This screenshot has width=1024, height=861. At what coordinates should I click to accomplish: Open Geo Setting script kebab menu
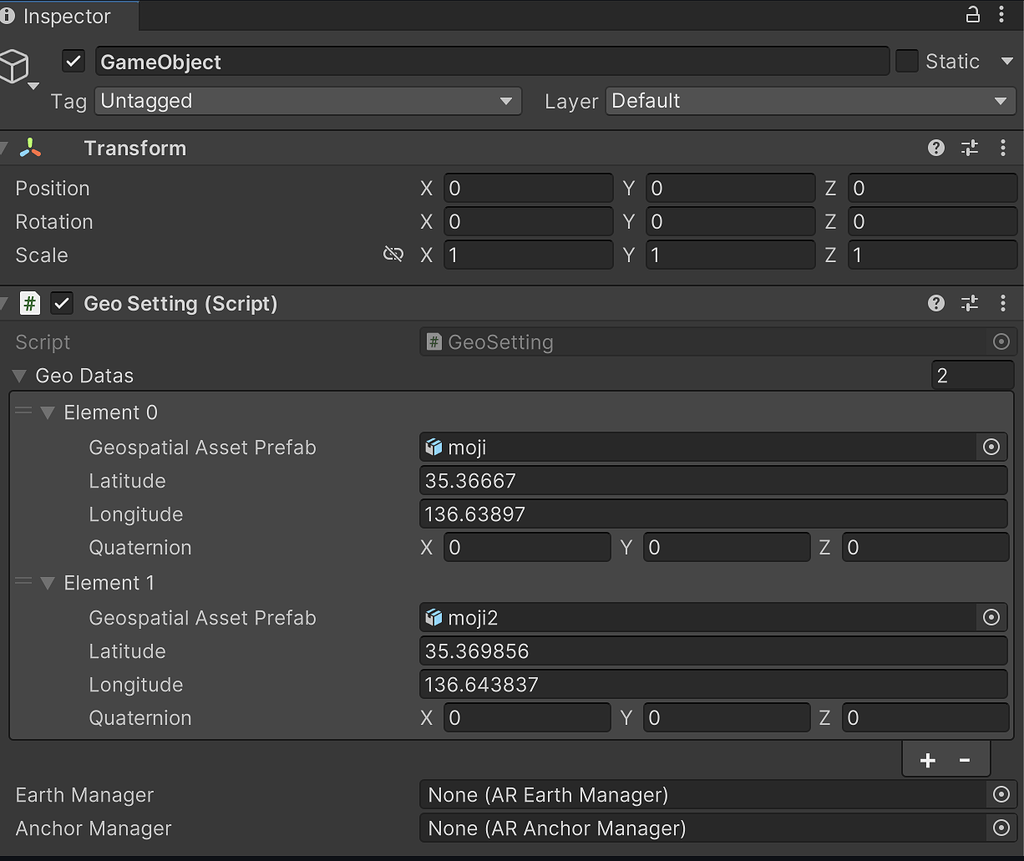(1003, 303)
